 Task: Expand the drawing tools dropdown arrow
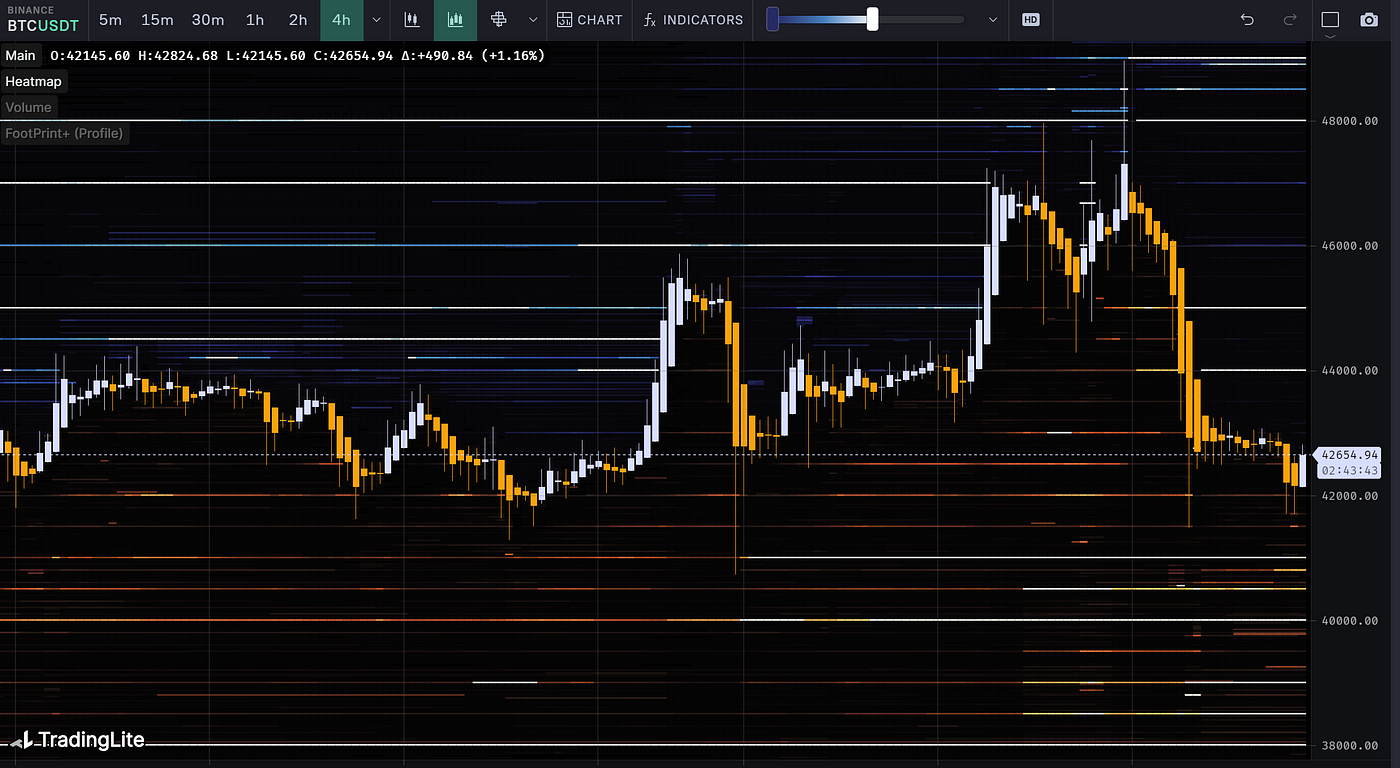pyautogui.click(x=533, y=19)
